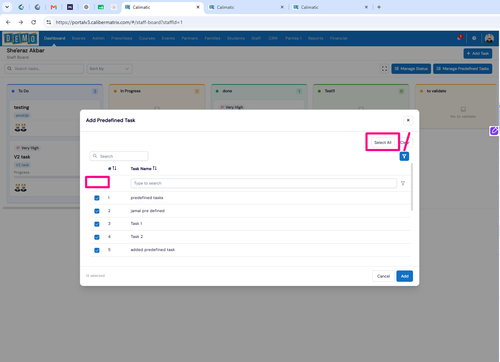Viewport: 500px width, 362px height.
Task: Select the 'added predefined task' name text
Action: [x=152, y=250]
